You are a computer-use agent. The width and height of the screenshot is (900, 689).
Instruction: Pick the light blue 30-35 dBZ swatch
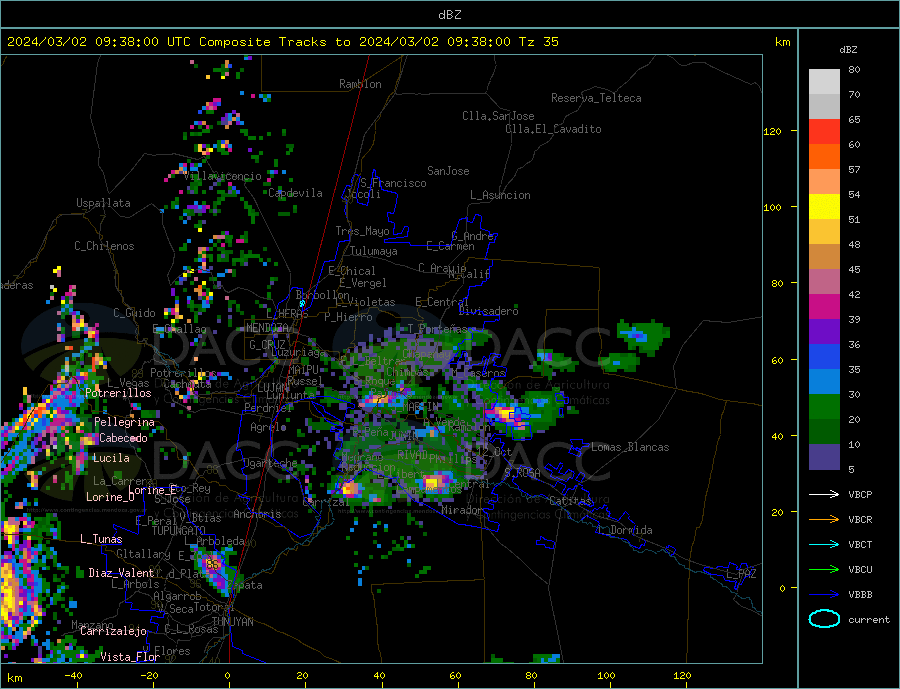pyautogui.click(x=824, y=382)
